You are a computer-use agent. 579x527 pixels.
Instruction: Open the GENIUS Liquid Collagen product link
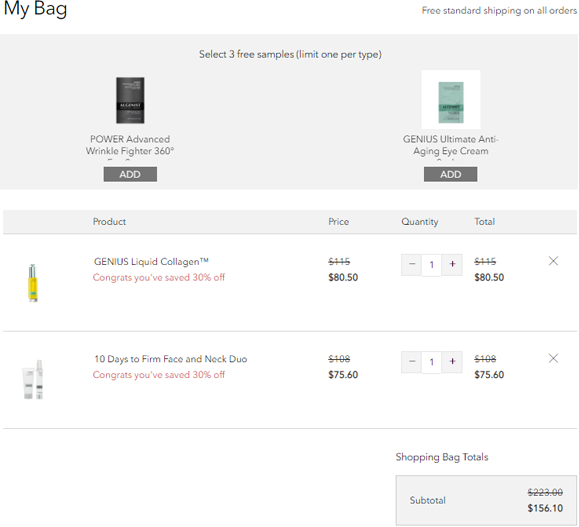click(x=151, y=262)
